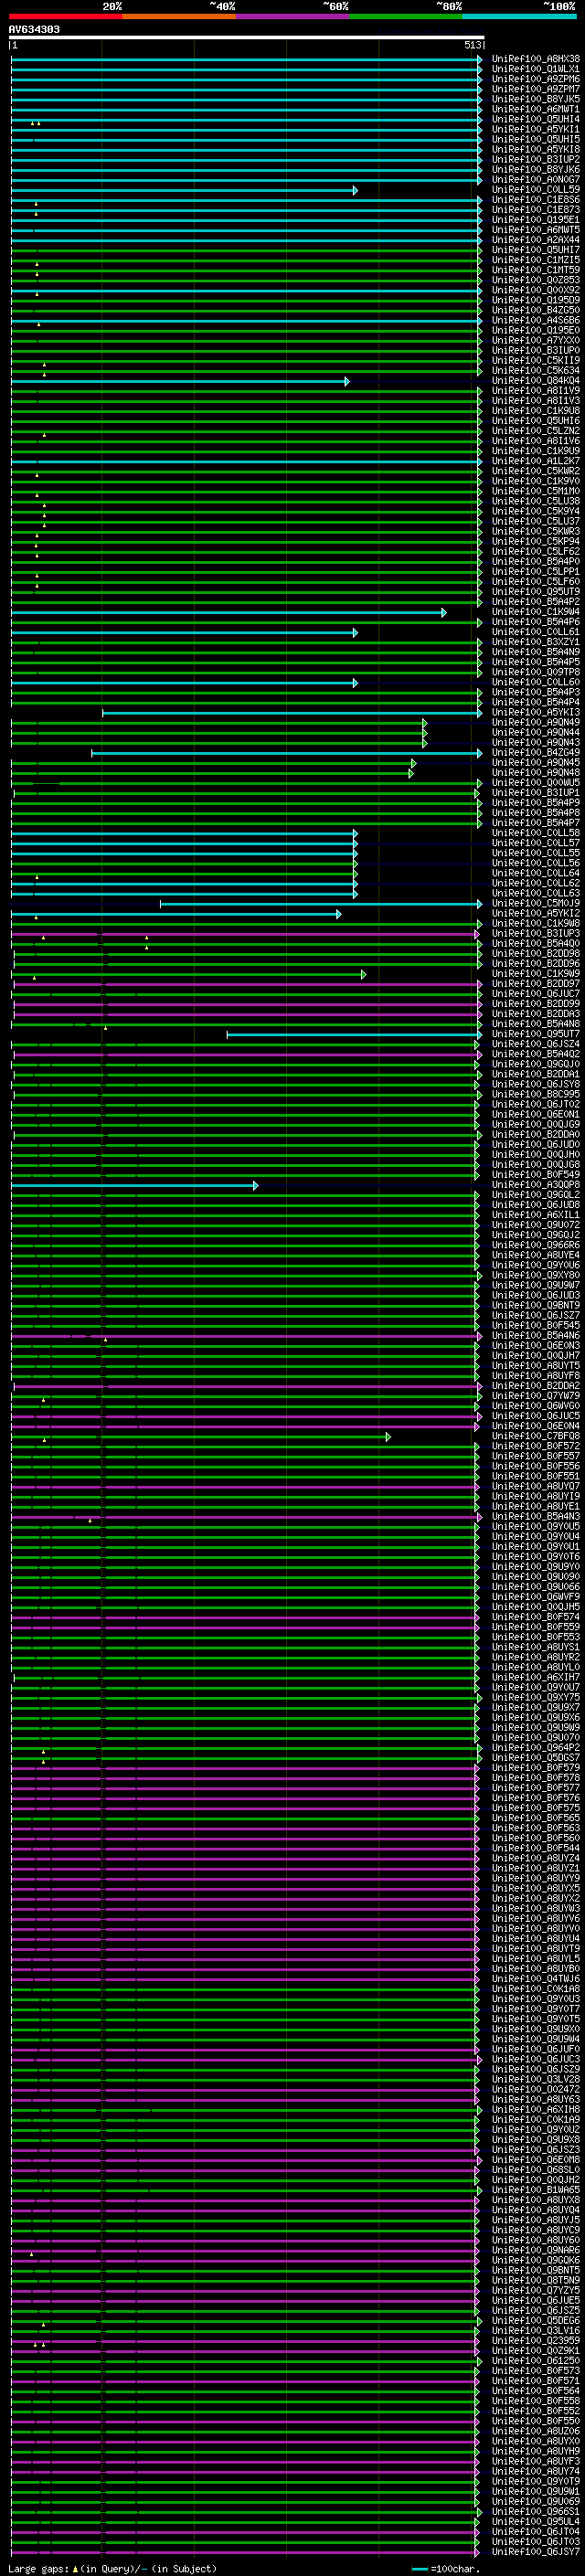The height and width of the screenshot is (2576, 585).
Task: Click the green ~80% identity legend segment
Action: click(406, 16)
